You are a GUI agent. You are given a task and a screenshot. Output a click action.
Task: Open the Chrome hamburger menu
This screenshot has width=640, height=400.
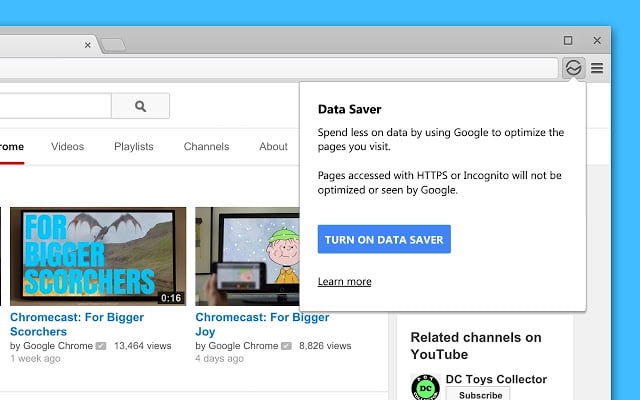pyautogui.click(x=597, y=68)
